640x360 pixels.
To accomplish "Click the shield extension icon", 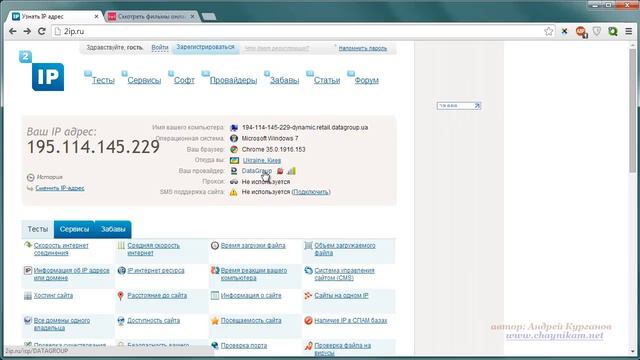I will point(597,31).
